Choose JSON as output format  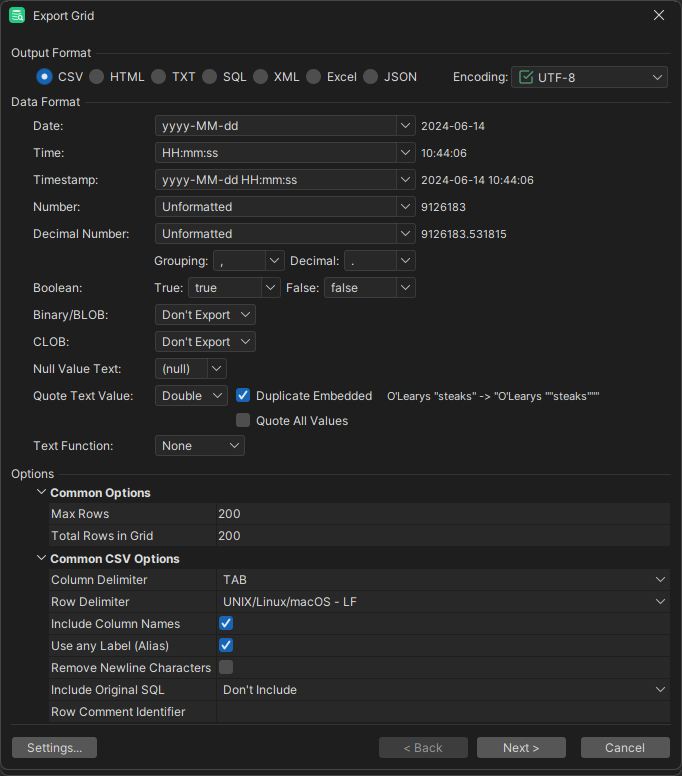pyautogui.click(x=371, y=77)
